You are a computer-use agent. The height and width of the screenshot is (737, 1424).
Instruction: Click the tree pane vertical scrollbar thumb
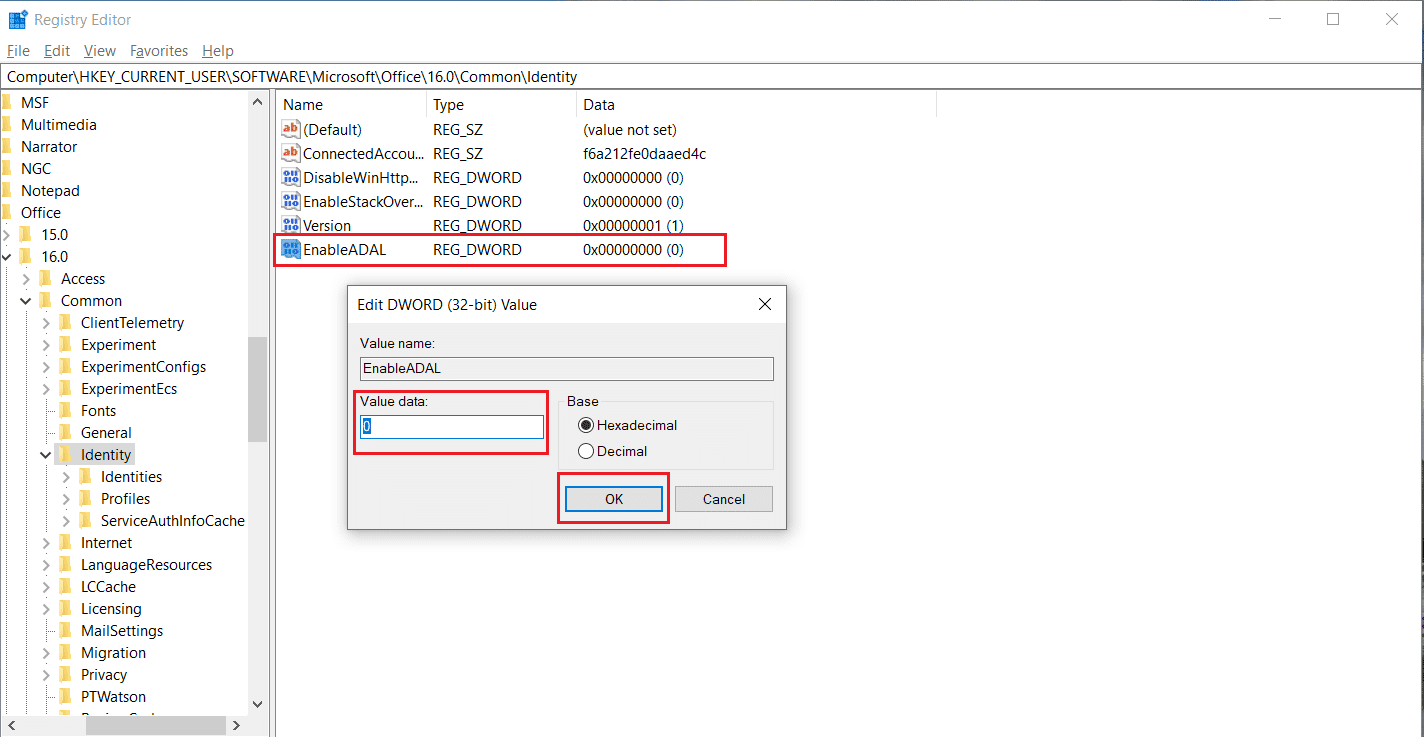257,389
